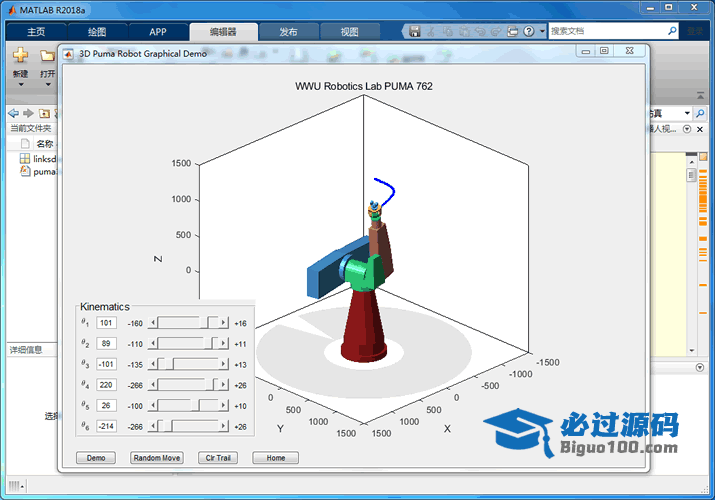Click the Save icon in the quick access toolbar
Image resolution: width=715 pixels, height=500 pixels.
tap(414, 31)
